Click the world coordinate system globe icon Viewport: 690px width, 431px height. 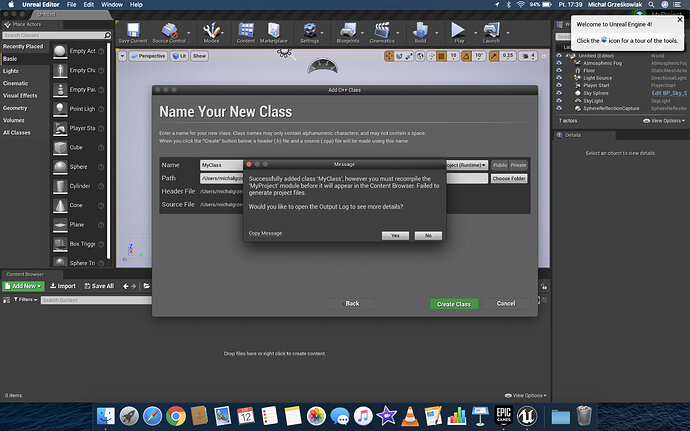tap(421, 56)
